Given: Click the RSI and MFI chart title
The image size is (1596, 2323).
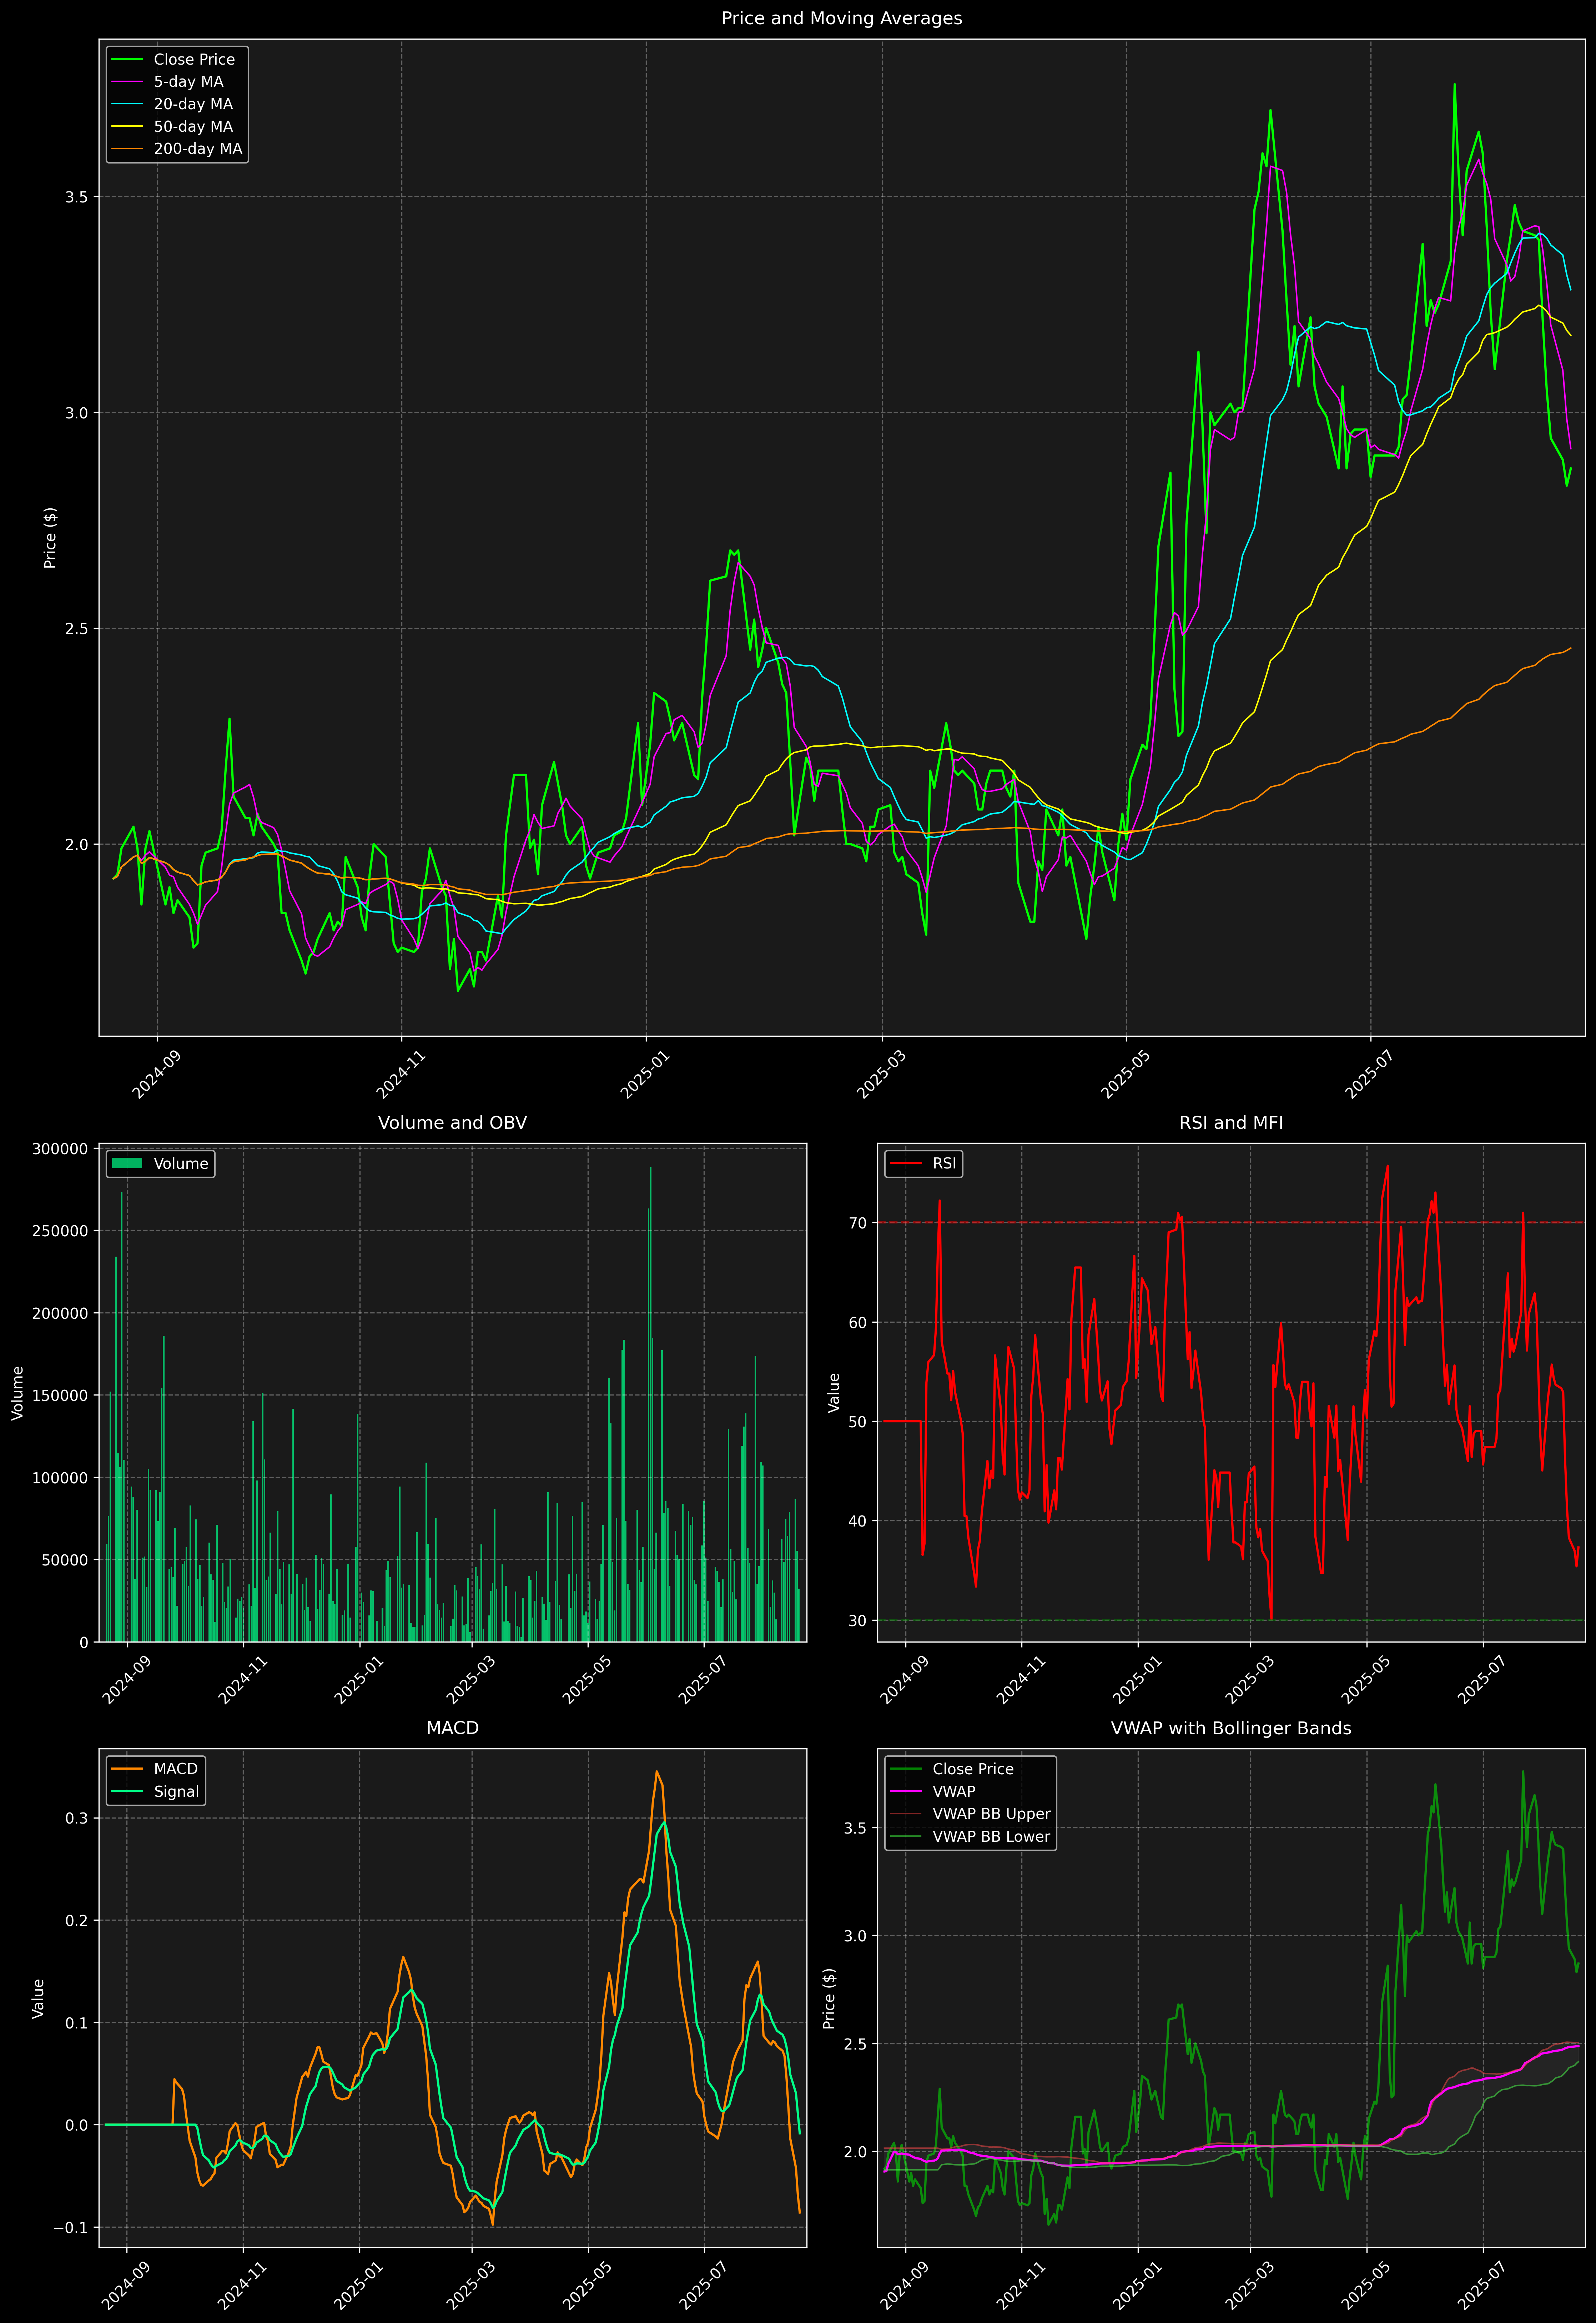Looking at the screenshot, I should coord(1230,1123).
